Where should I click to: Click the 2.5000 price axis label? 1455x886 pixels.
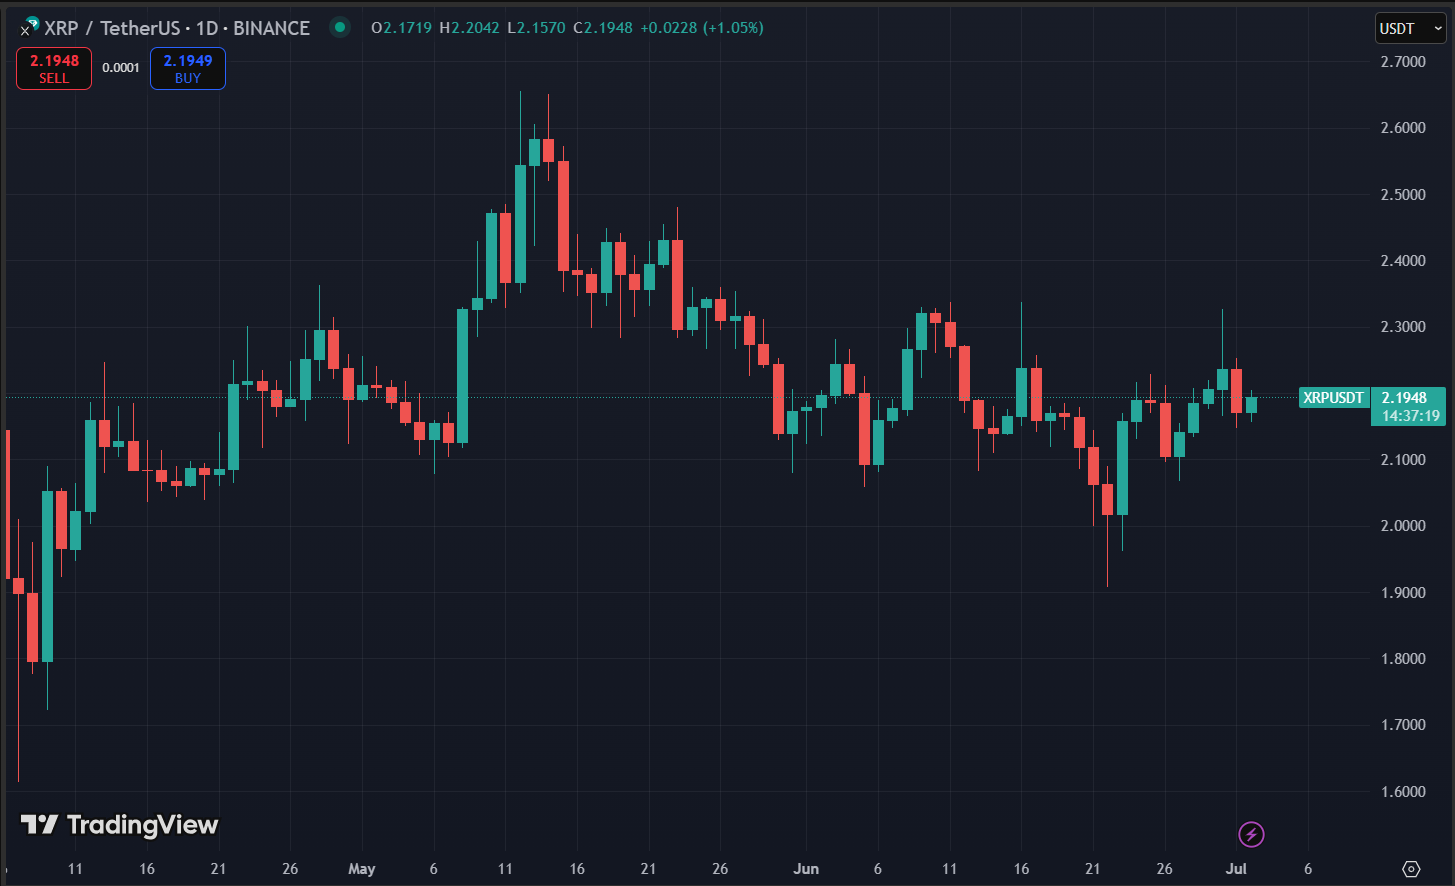1403,195
